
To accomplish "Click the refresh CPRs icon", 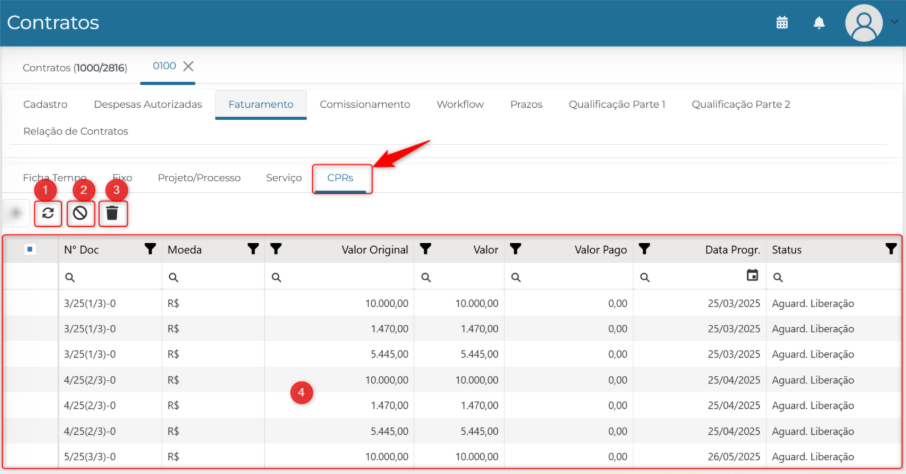I will (48, 213).
